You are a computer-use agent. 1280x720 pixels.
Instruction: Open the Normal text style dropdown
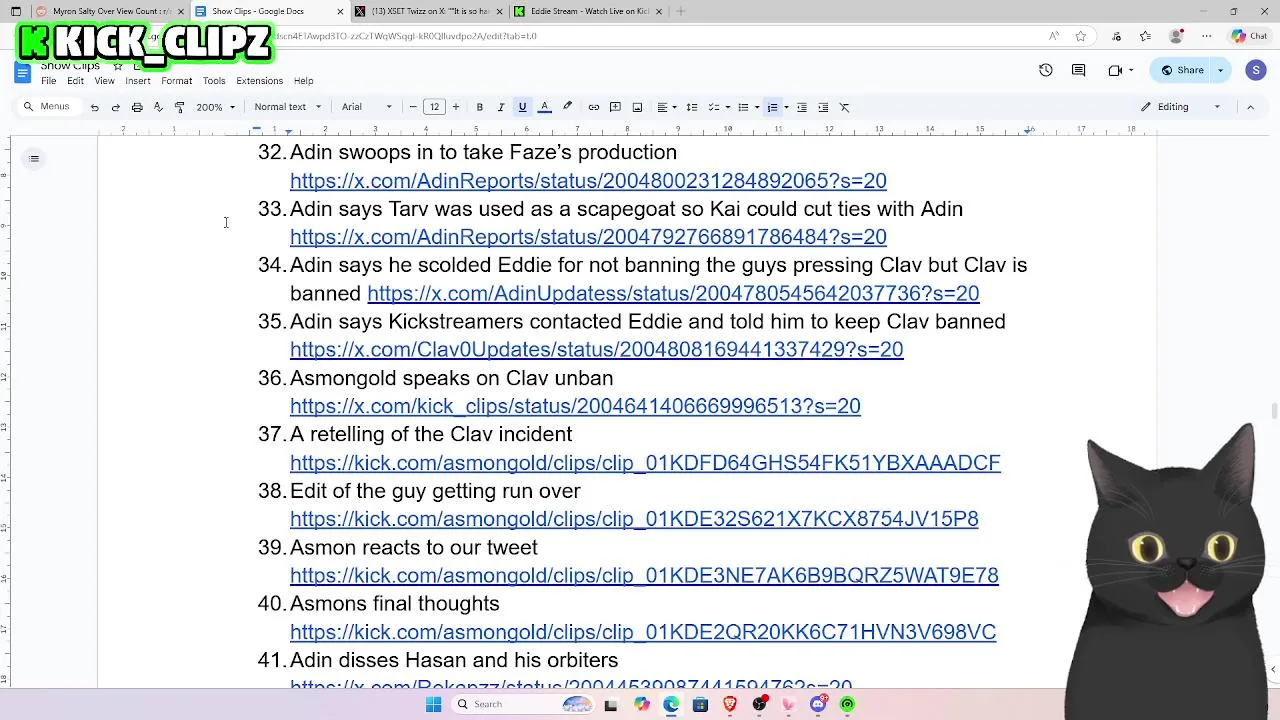288,107
